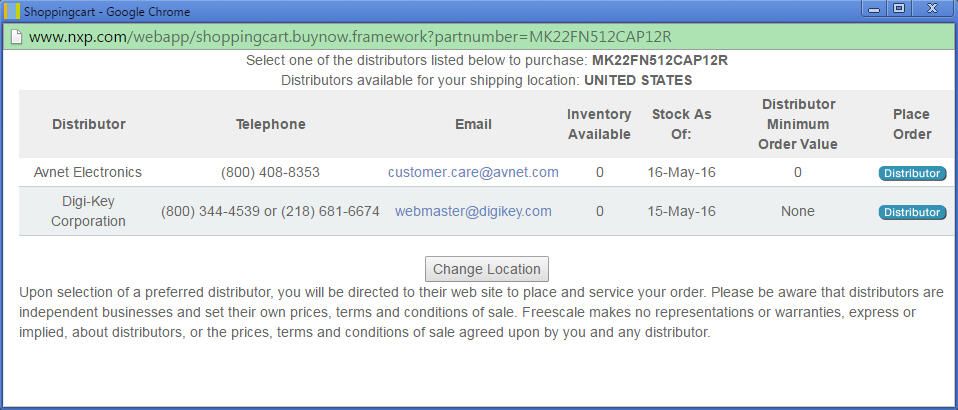Click the page icon beside the URL

click(15, 37)
